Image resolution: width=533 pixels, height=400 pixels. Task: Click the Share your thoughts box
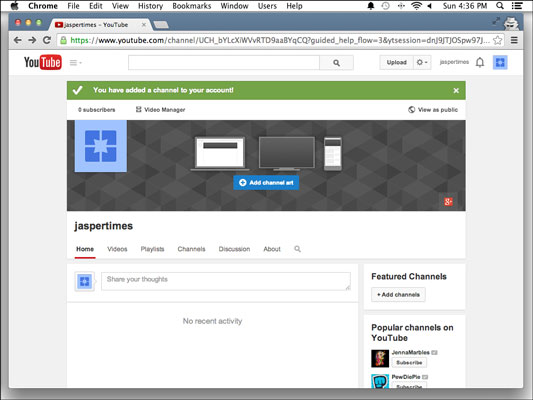(x=226, y=281)
